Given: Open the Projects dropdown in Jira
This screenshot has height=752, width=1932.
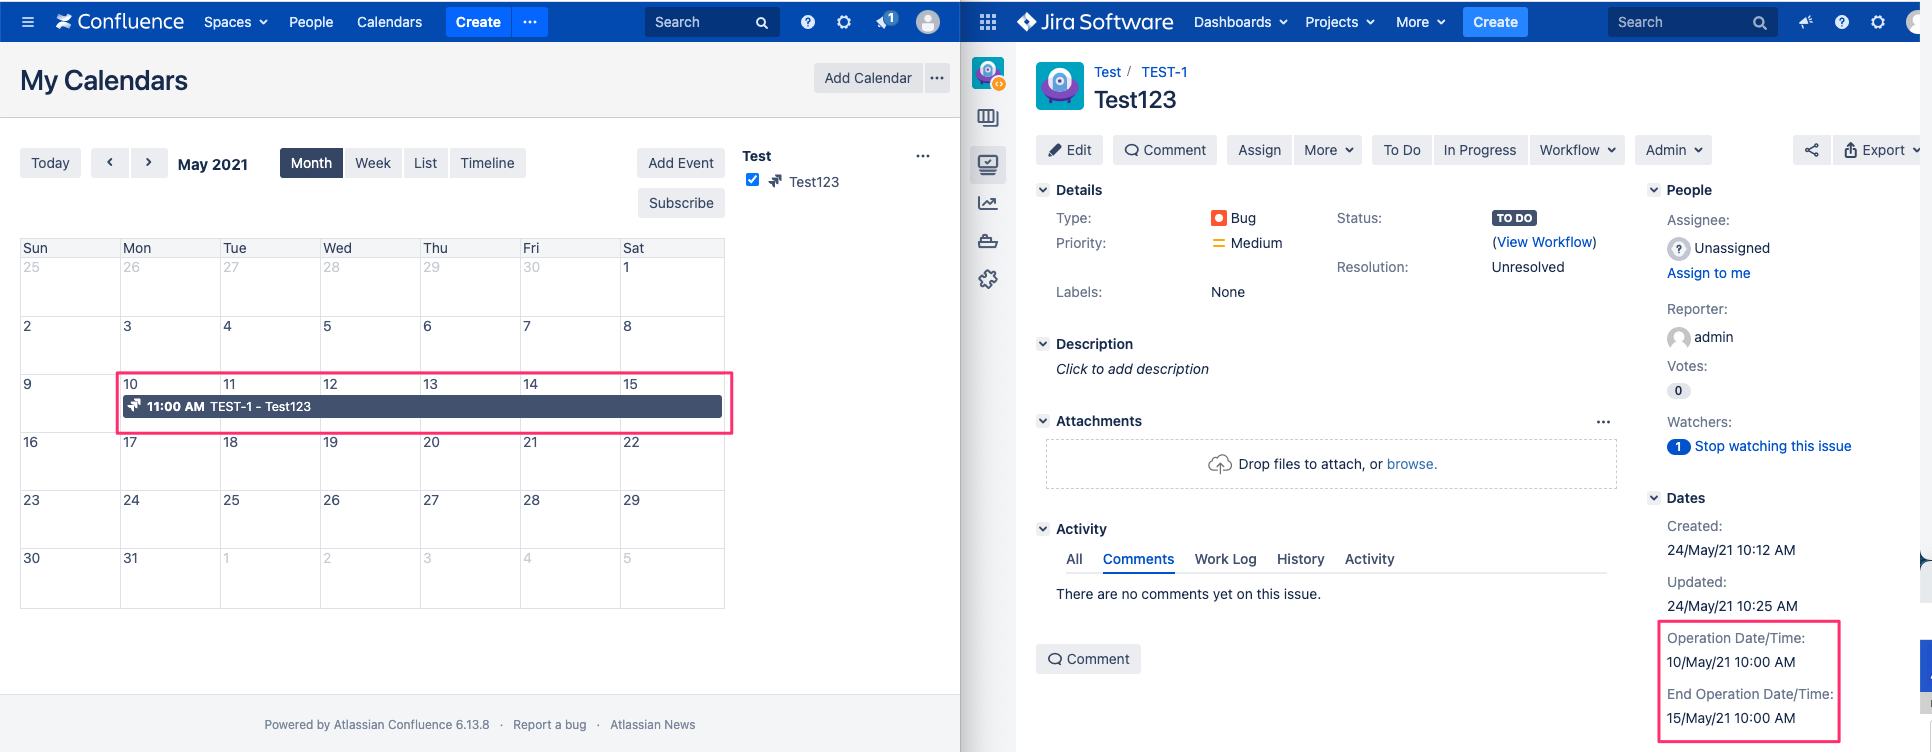Looking at the screenshot, I should point(1340,22).
